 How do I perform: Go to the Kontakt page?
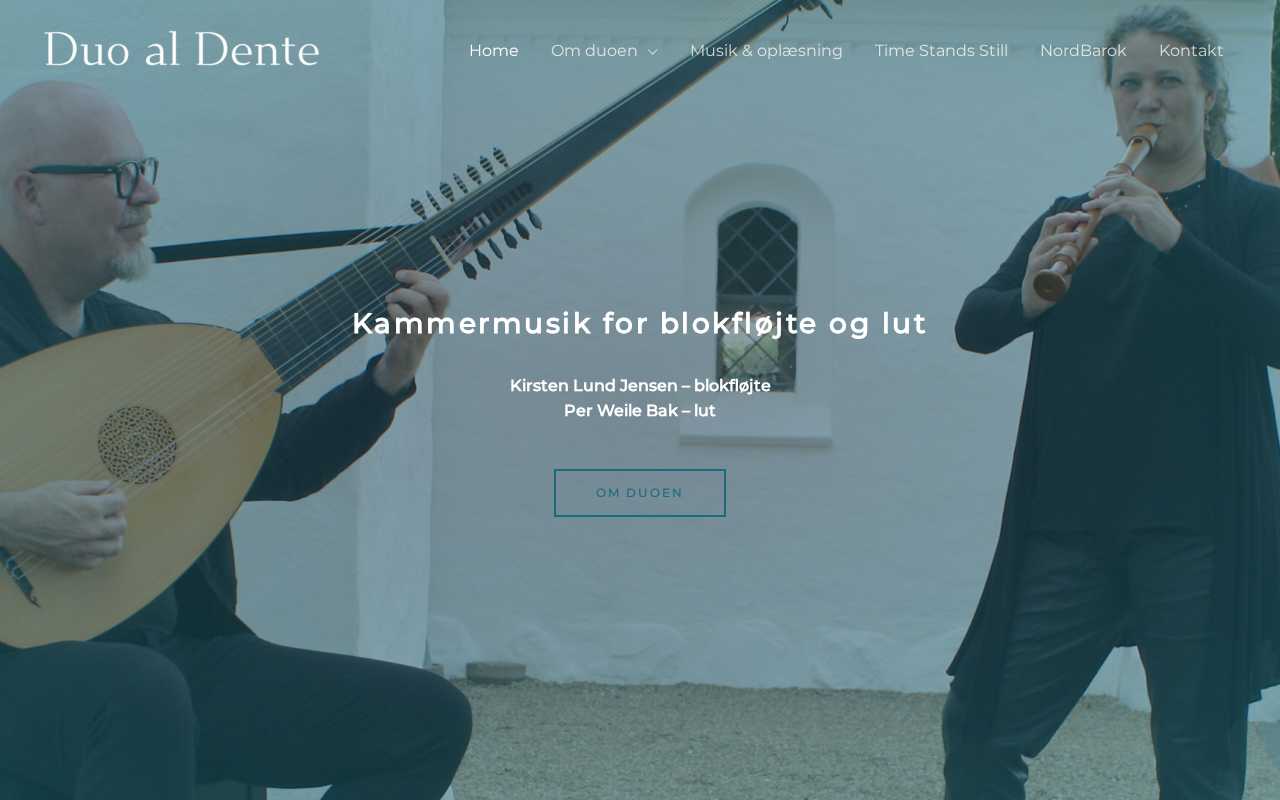(1191, 50)
